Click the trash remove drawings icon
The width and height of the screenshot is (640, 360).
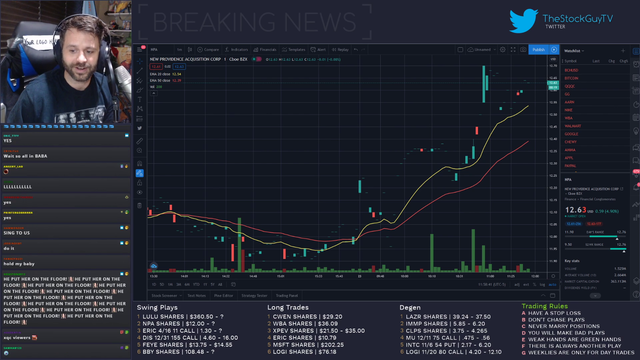pyautogui.click(x=140, y=205)
